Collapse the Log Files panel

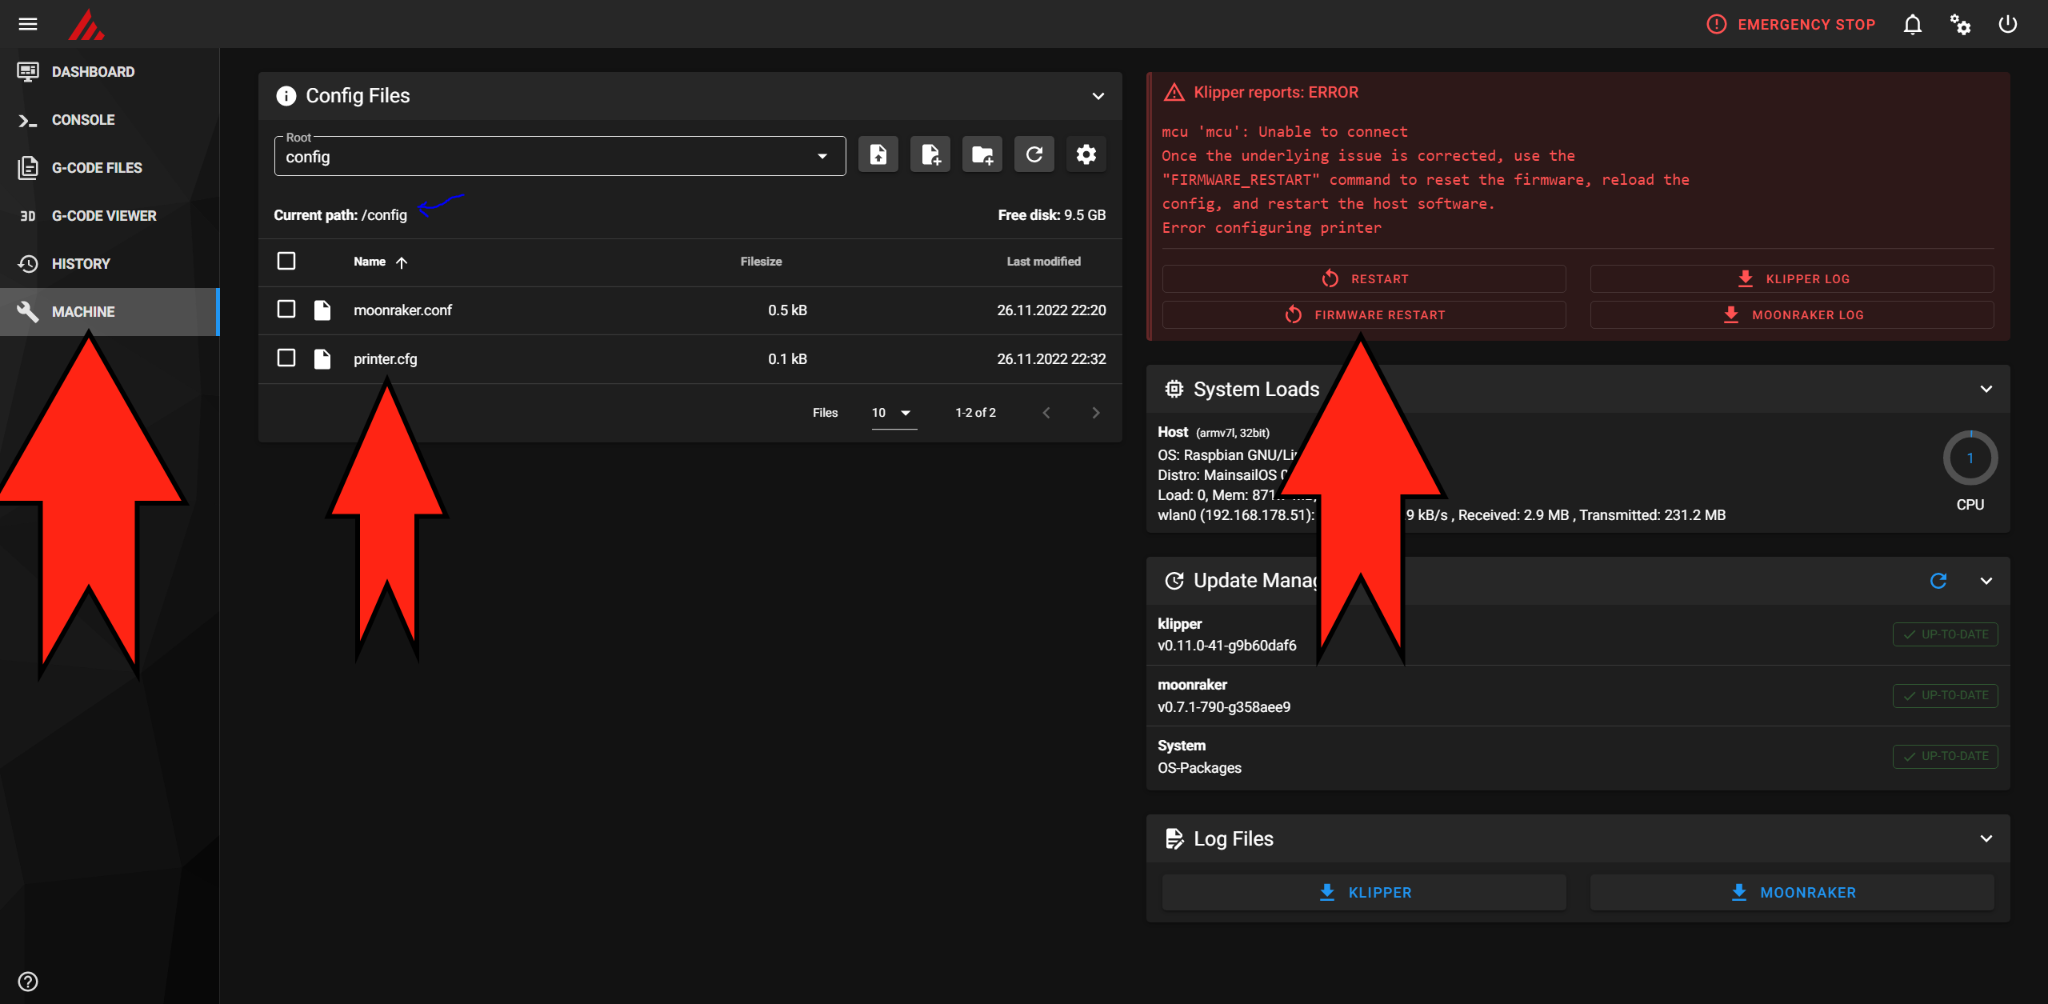(1986, 839)
